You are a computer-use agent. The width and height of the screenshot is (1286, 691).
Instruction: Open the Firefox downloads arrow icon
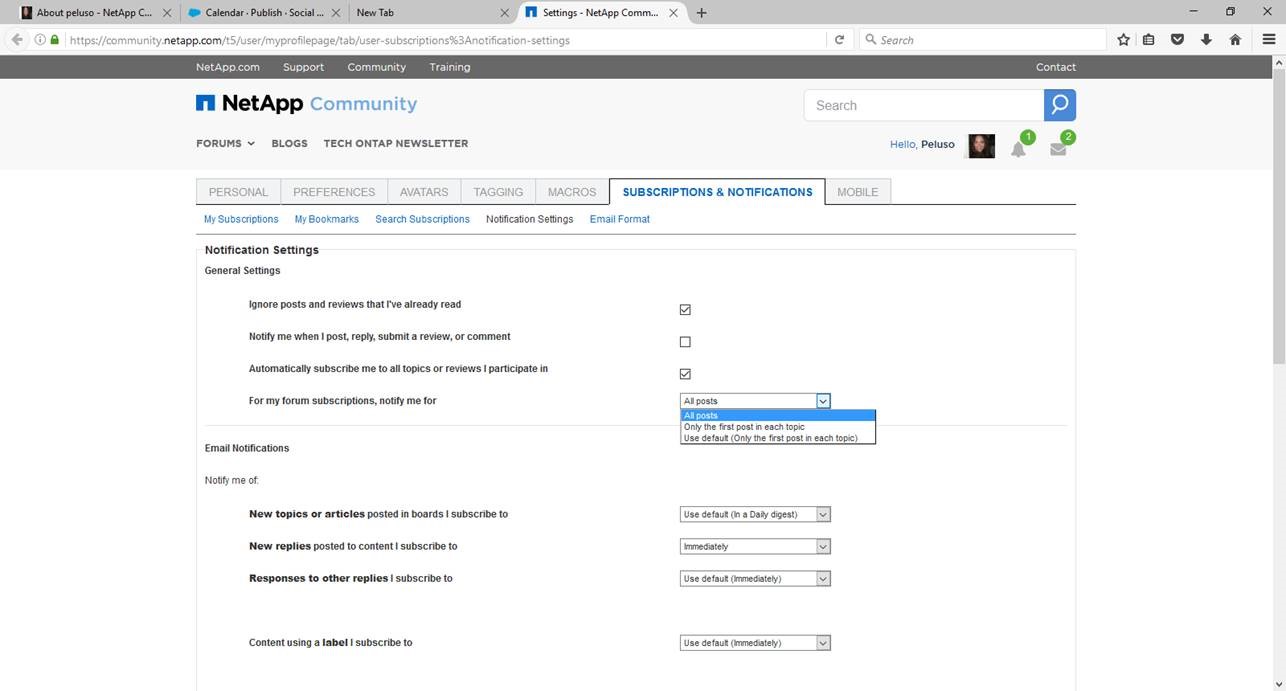pyautogui.click(x=1206, y=40)
